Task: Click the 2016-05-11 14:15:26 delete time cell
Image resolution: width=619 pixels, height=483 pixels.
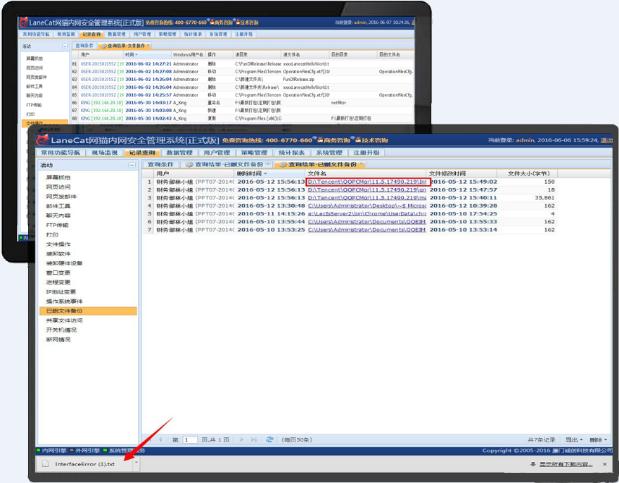Action: [x=271, y=214]
